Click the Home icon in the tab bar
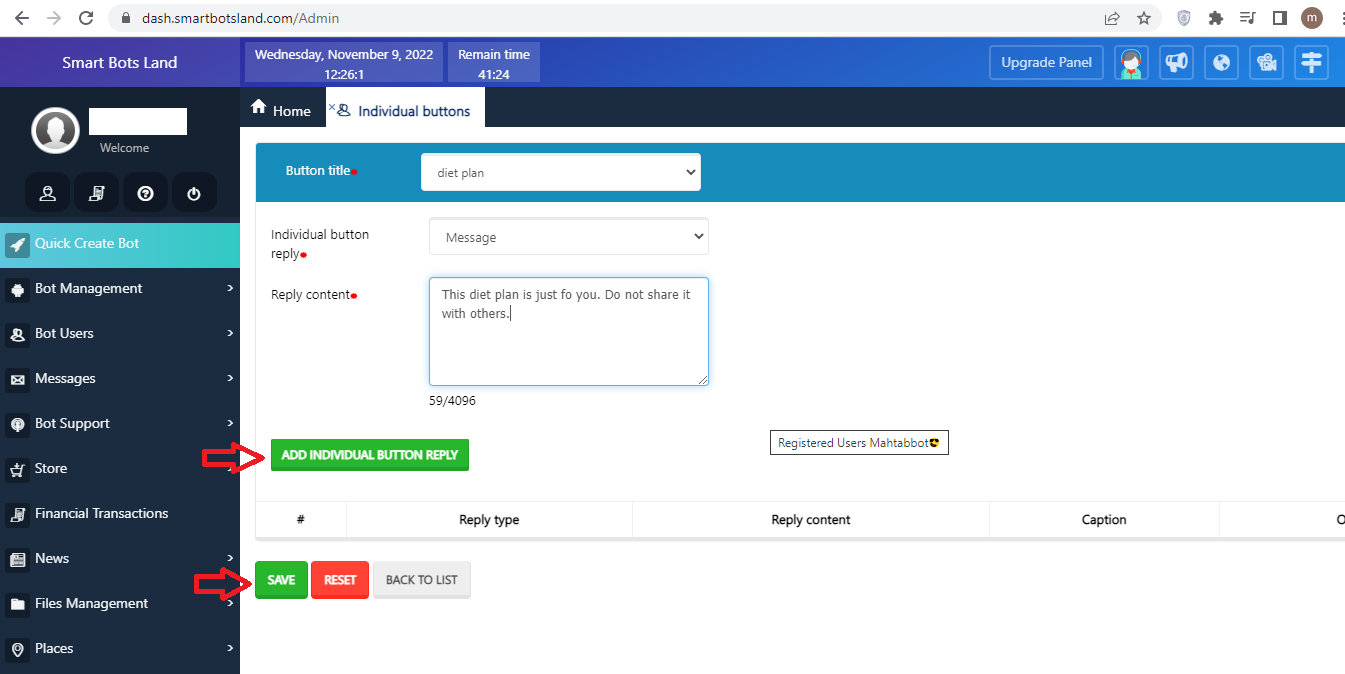The image size is (1345, 674). 259,107
